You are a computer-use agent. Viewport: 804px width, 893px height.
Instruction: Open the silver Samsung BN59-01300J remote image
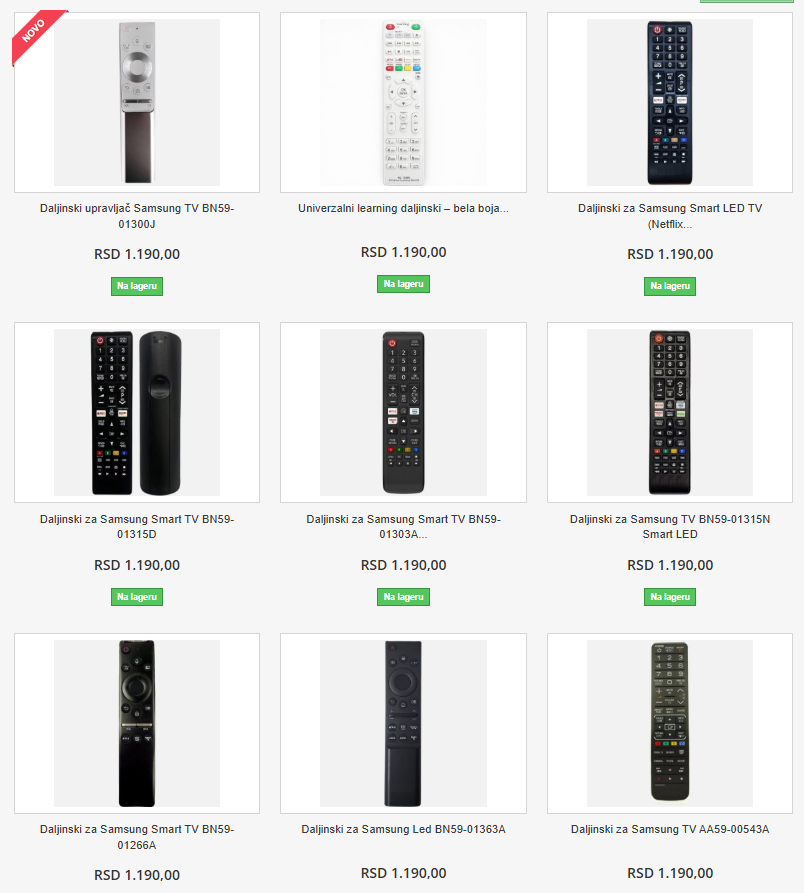click(x=137, y=103)
